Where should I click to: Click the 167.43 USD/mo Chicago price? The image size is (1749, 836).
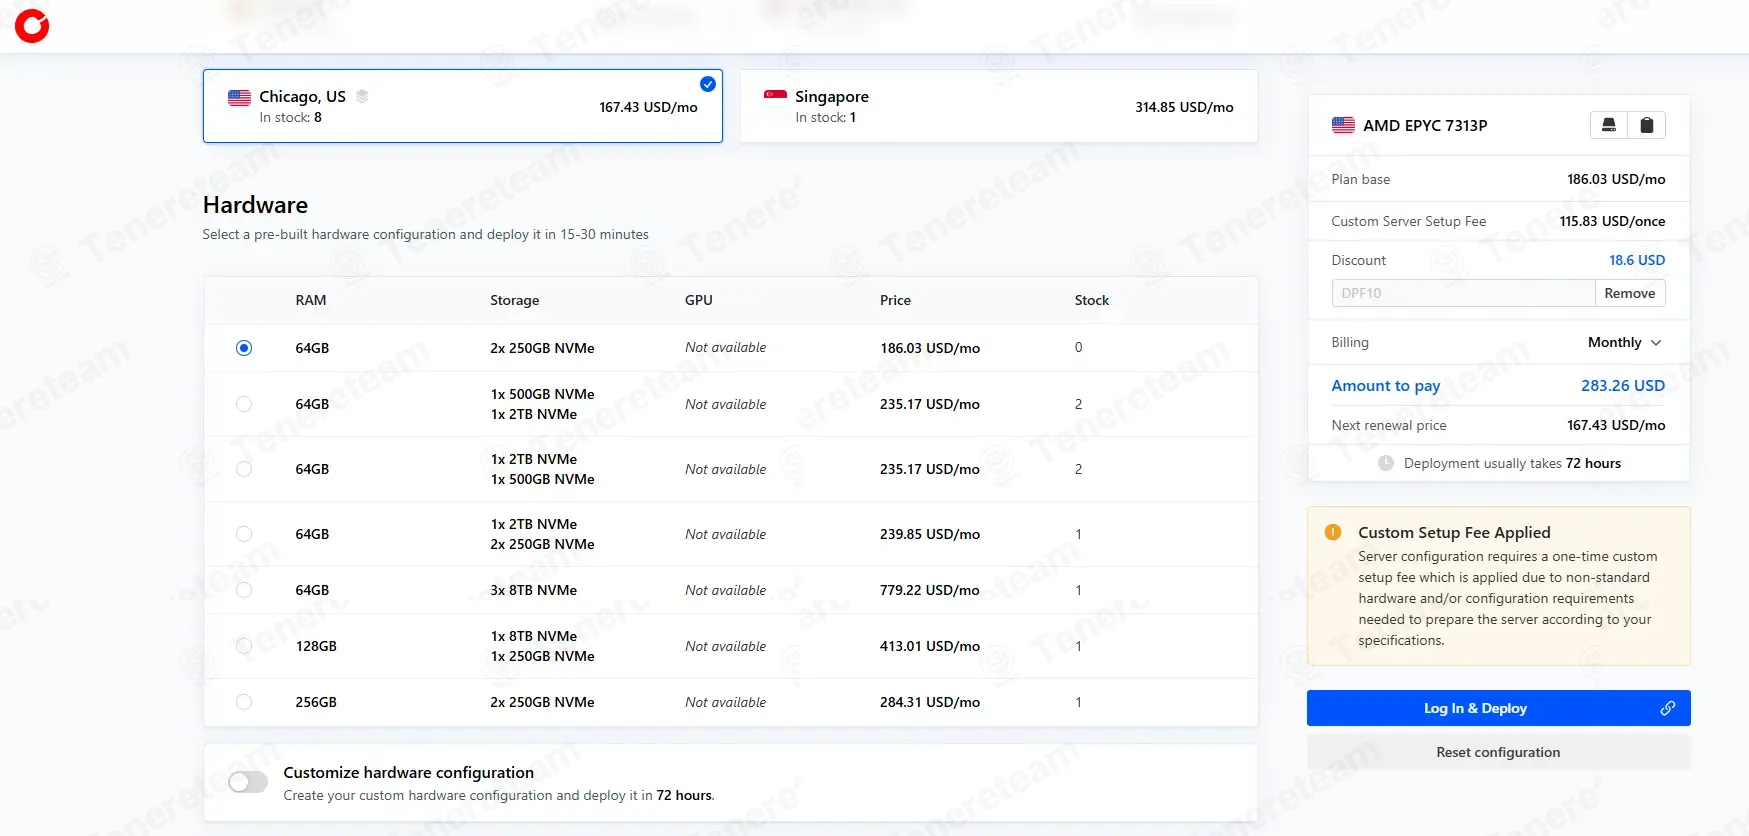648,107
